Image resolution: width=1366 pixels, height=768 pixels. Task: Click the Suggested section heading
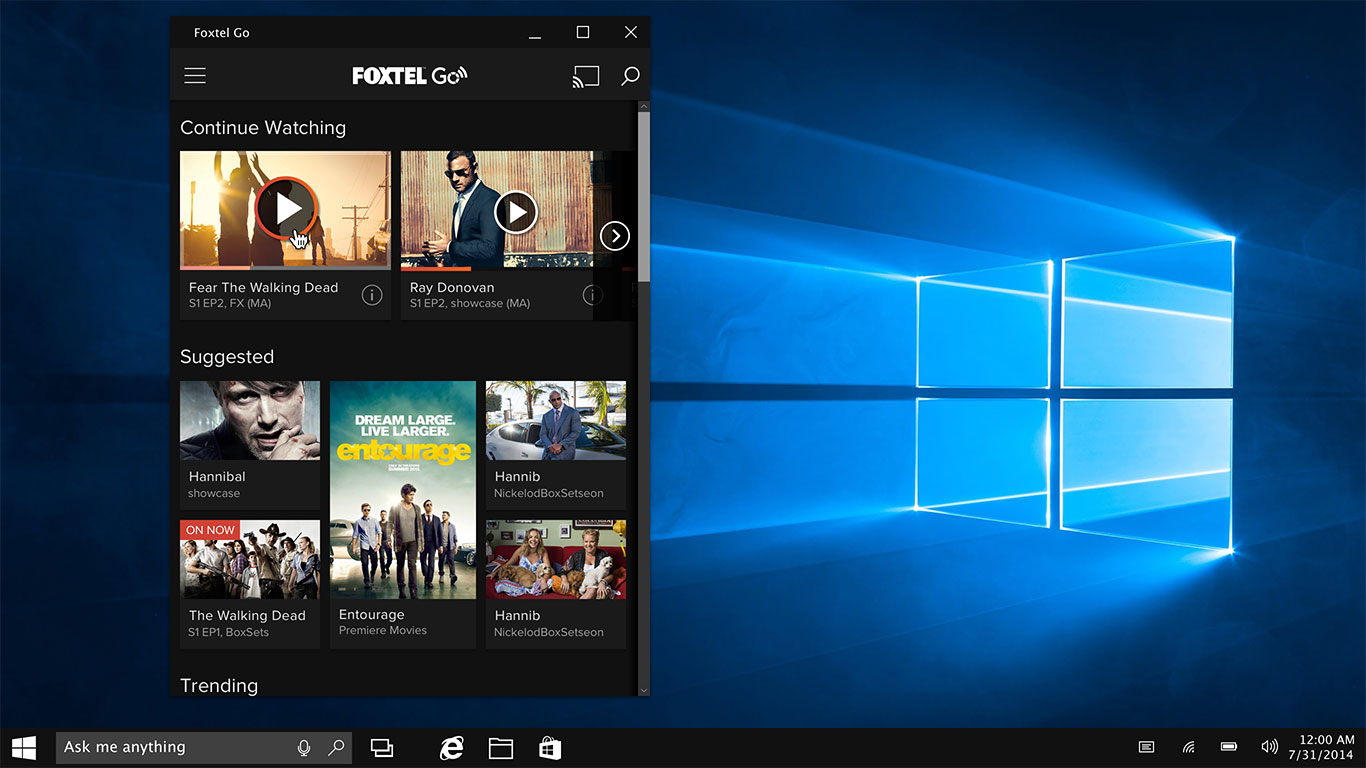coord(227,357)
